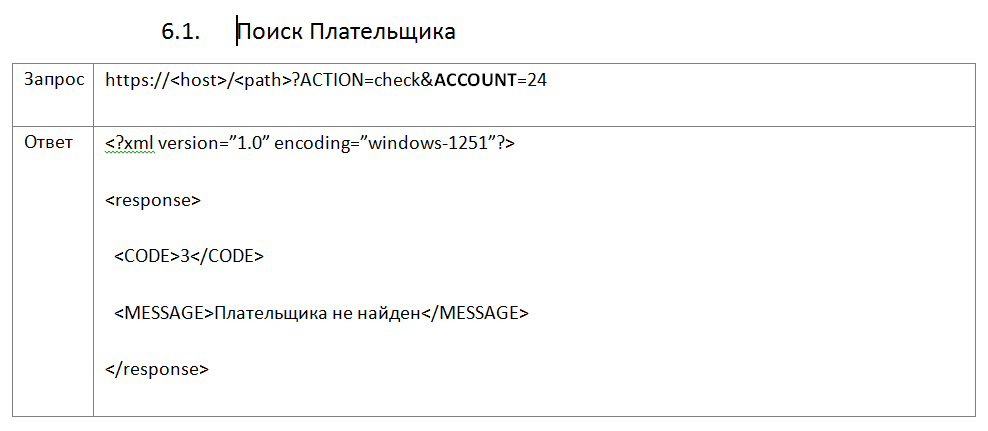Click the word "найден" in the message
988x431 pixels.
[x=391, y=312]
